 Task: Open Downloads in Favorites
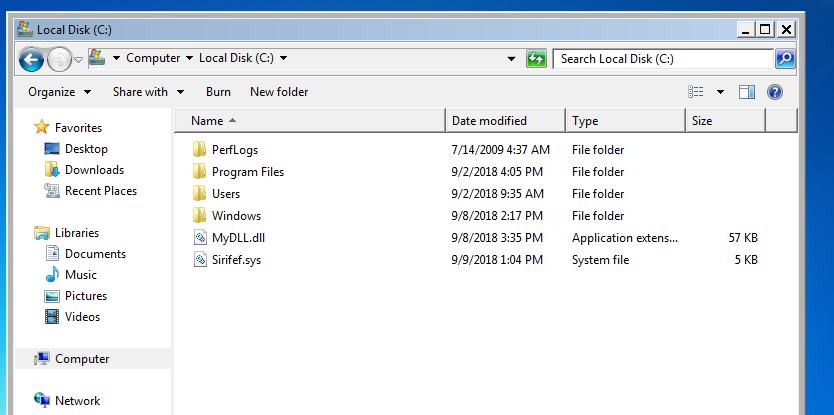[84, 170]
